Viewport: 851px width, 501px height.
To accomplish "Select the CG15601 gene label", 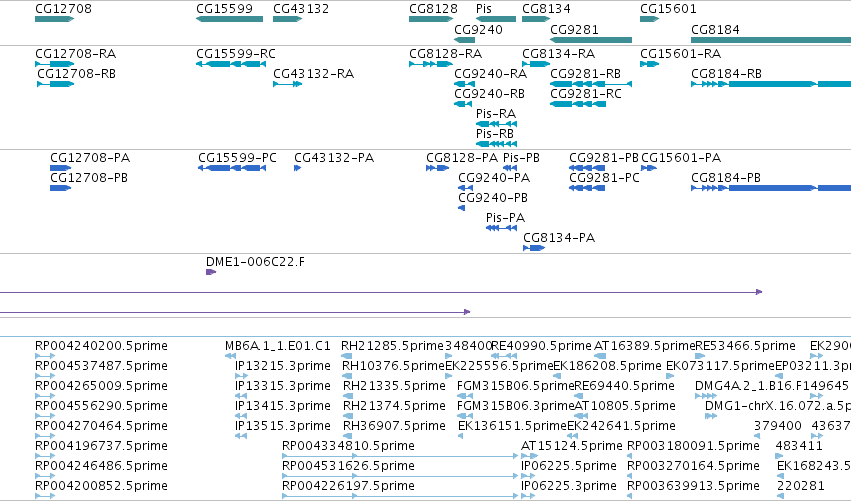I will 668,9.
